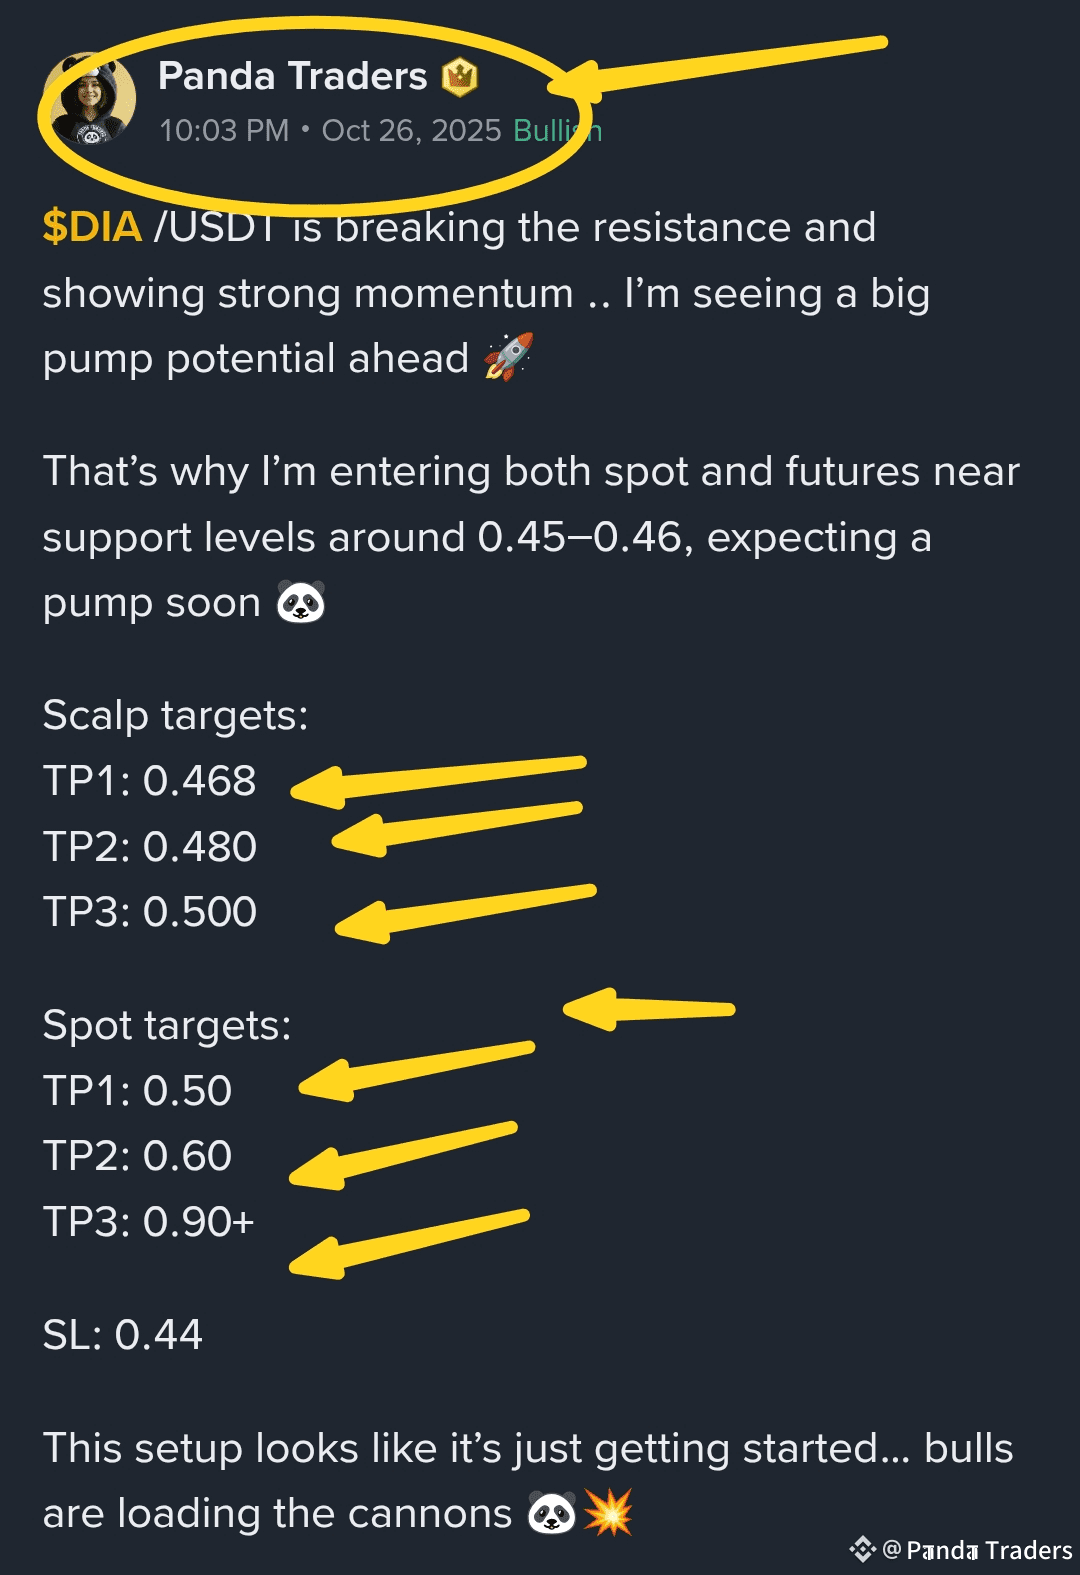Viewport: 1080px width, 1575px height.
Task: Click the yellow arrow pointing at TP2: 0.60
Action: 403,1155
